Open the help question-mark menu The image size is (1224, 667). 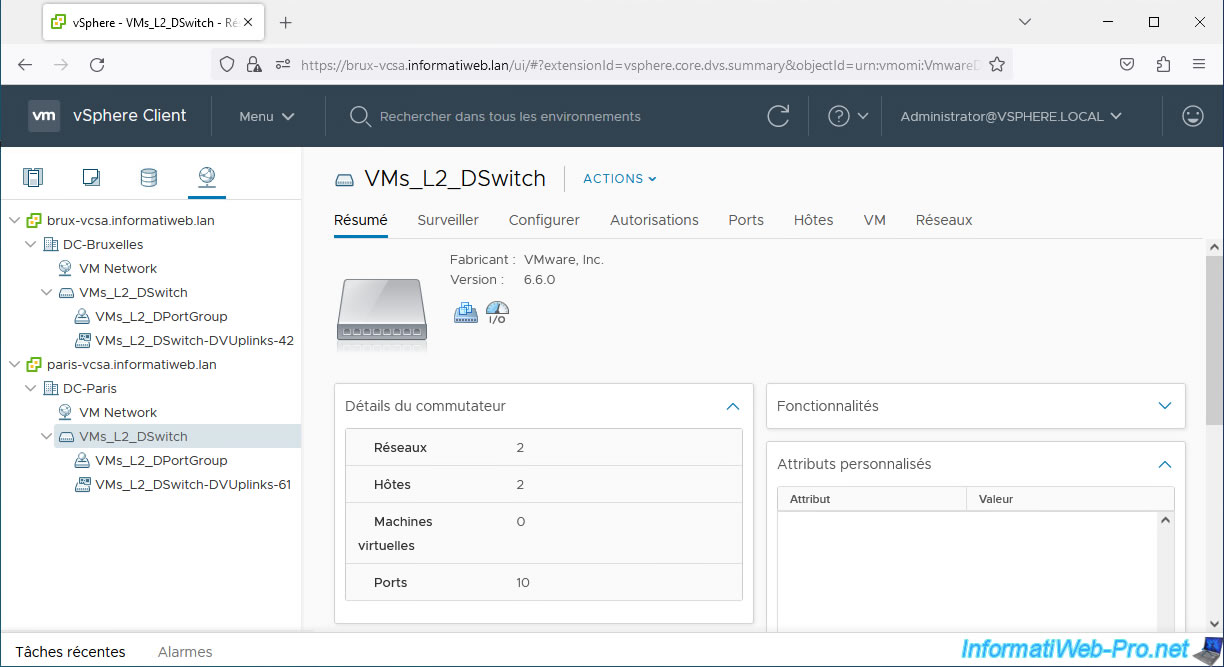[x=848, y=116]
